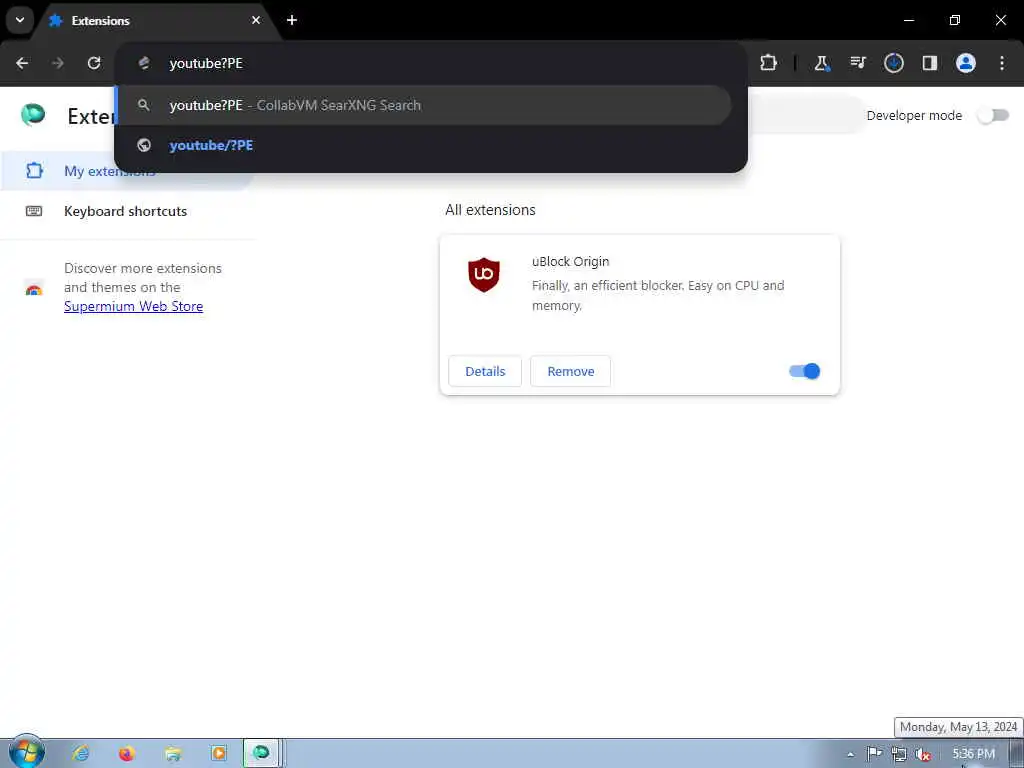Open a new tab with the plus button
The width and height of the screenshot is (1024, 768).
click(x=292, y=20)
